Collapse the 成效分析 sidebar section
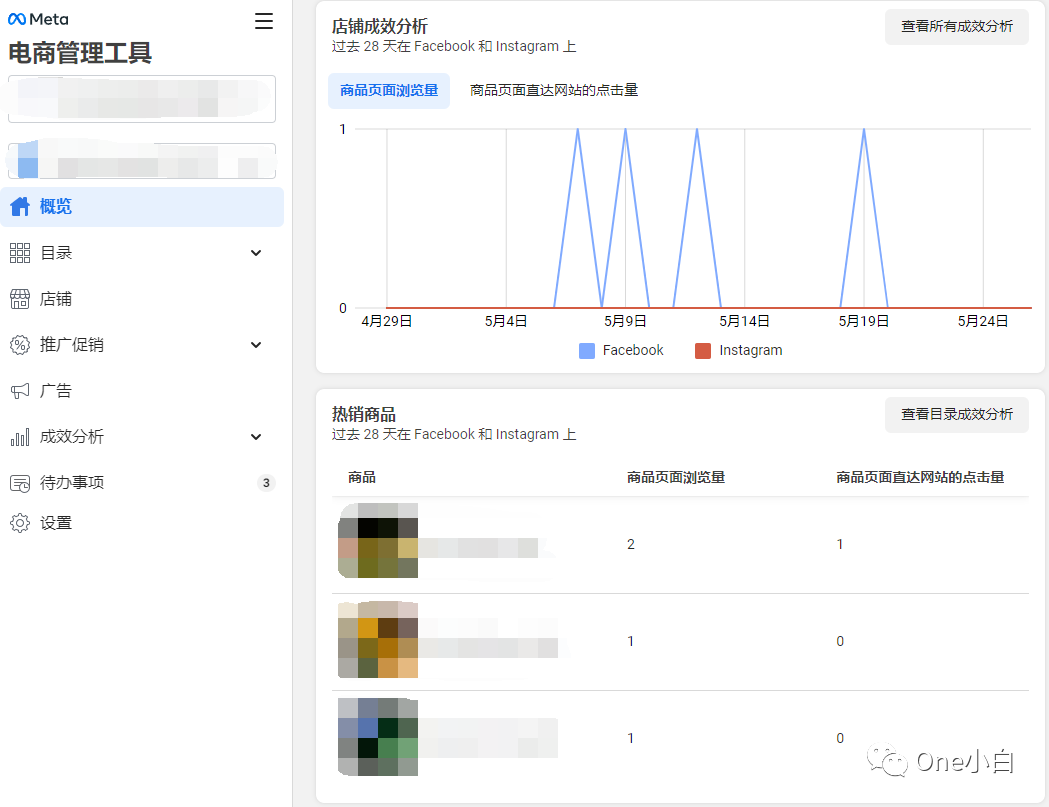This screenshot has width=1049, height=807. (x=255, y=436)
